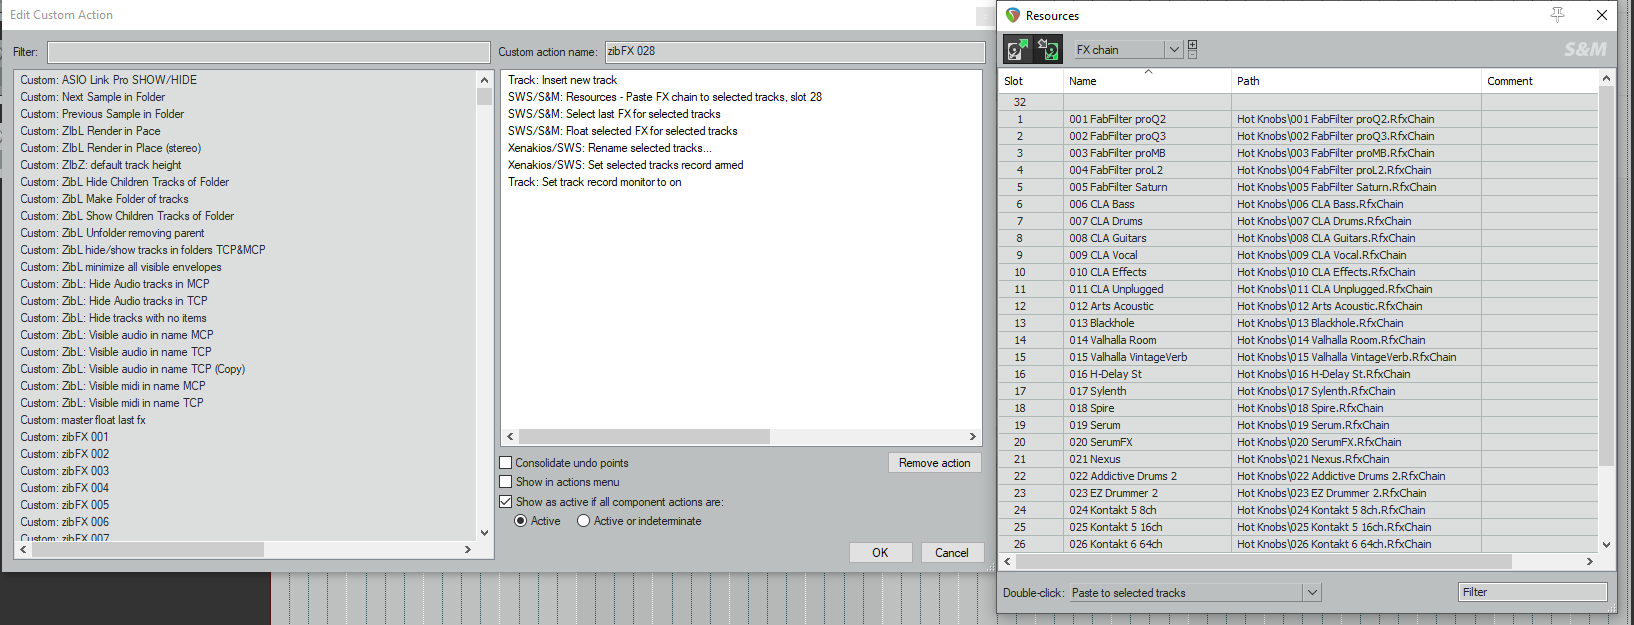Select '026 Kontakt 6 64ch' resource slot
The height and width of the screenshot is (625, 1634).
click(x=1115, y=544)
